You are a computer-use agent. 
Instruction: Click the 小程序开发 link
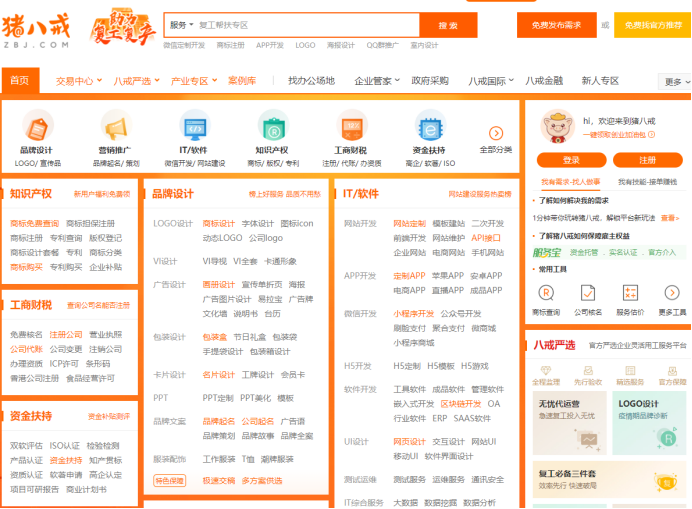414,313
